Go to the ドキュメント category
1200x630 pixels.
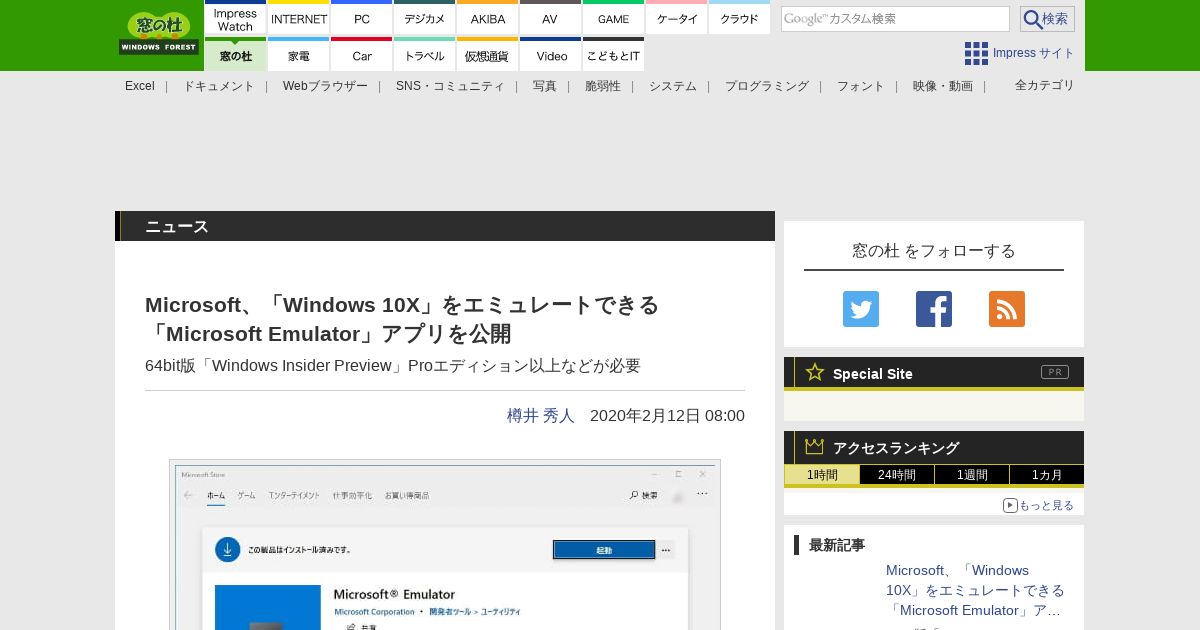(x=219, y=86)
